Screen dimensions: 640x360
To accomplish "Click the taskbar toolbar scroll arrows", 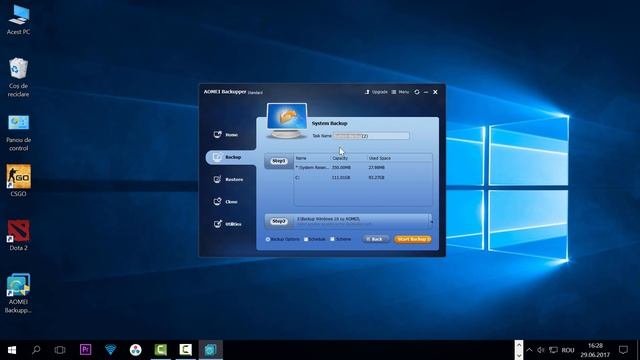I will click(x=519, y=350).
